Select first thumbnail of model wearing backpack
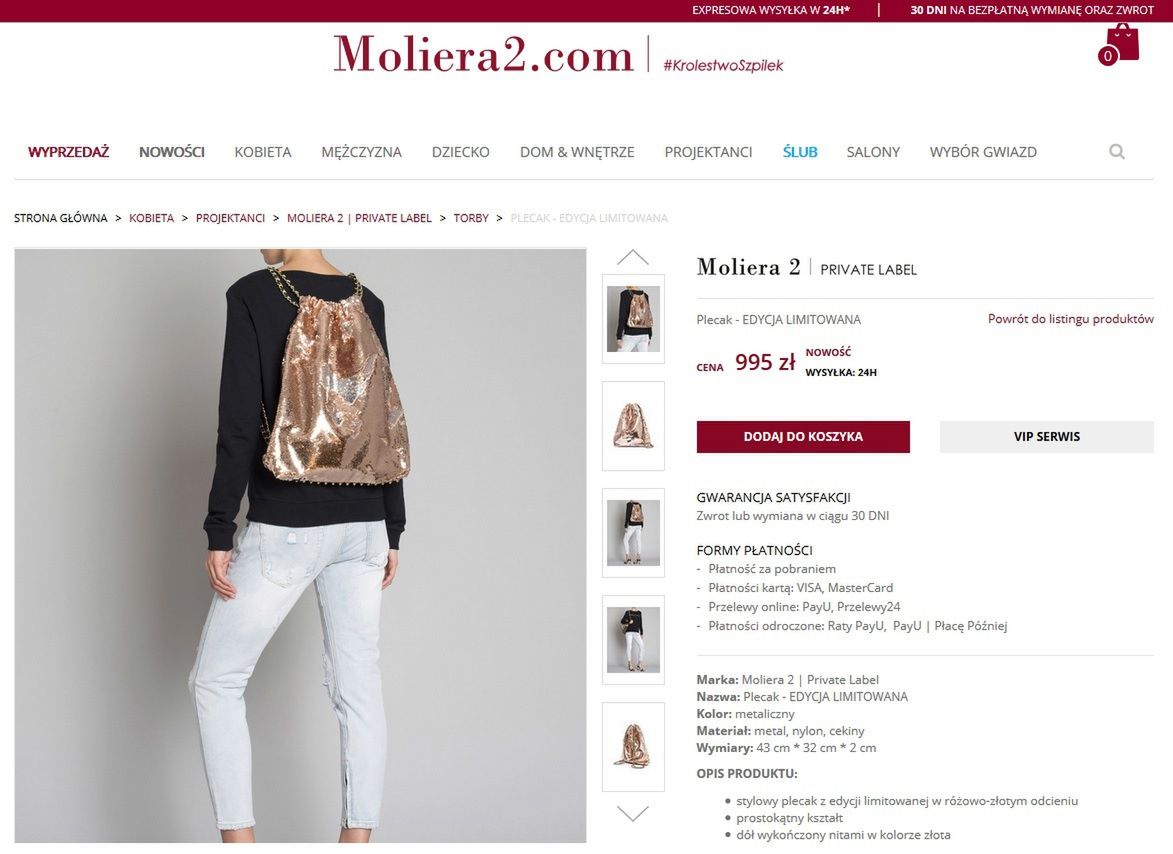1173x854 pixels. click(633, 319)
